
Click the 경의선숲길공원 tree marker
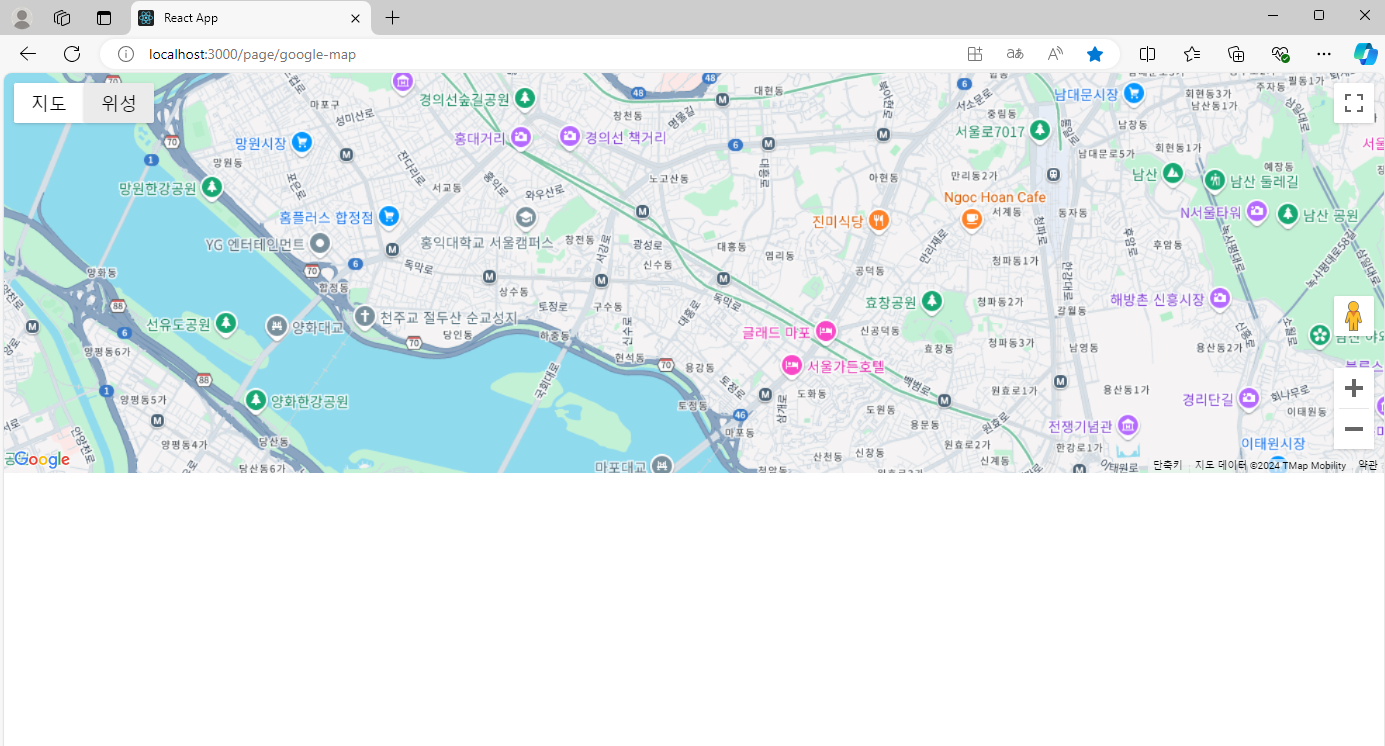[524, 98]
